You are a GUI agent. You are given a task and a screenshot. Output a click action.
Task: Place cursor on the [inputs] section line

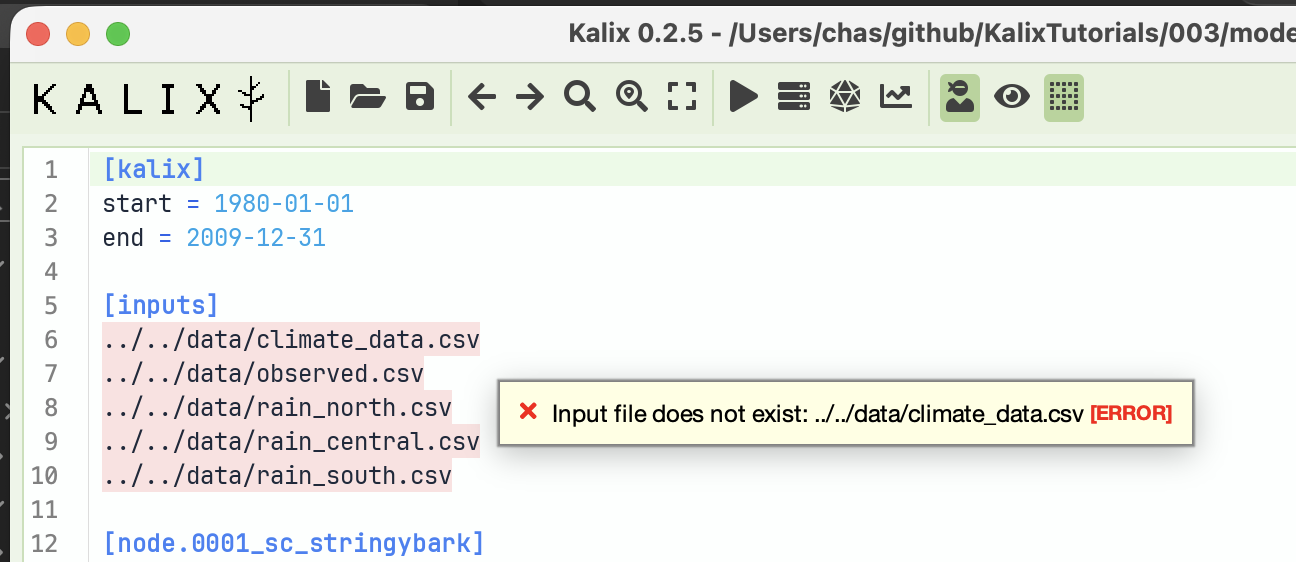click(x=160, y=305)
